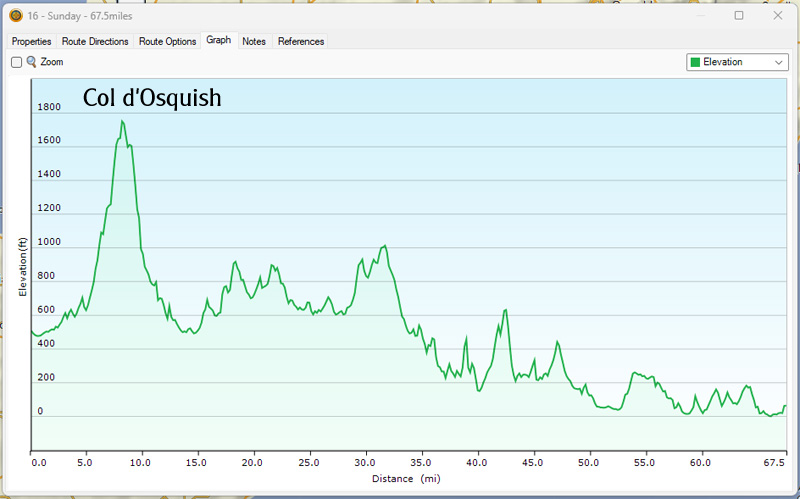The image size is (800, 499).
Task: Switch to the Properties tab
Action: 31,41
